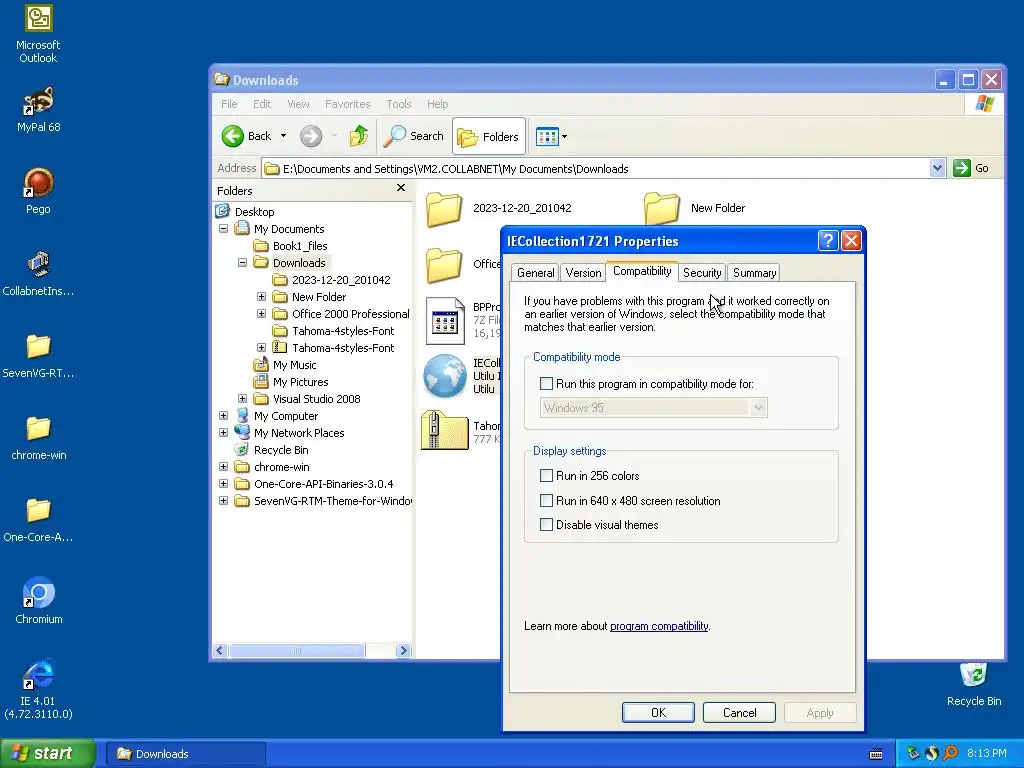The height and width of the screenshot is (768, 1024).
Task: Go up one folder level
Action: [359, 136]
